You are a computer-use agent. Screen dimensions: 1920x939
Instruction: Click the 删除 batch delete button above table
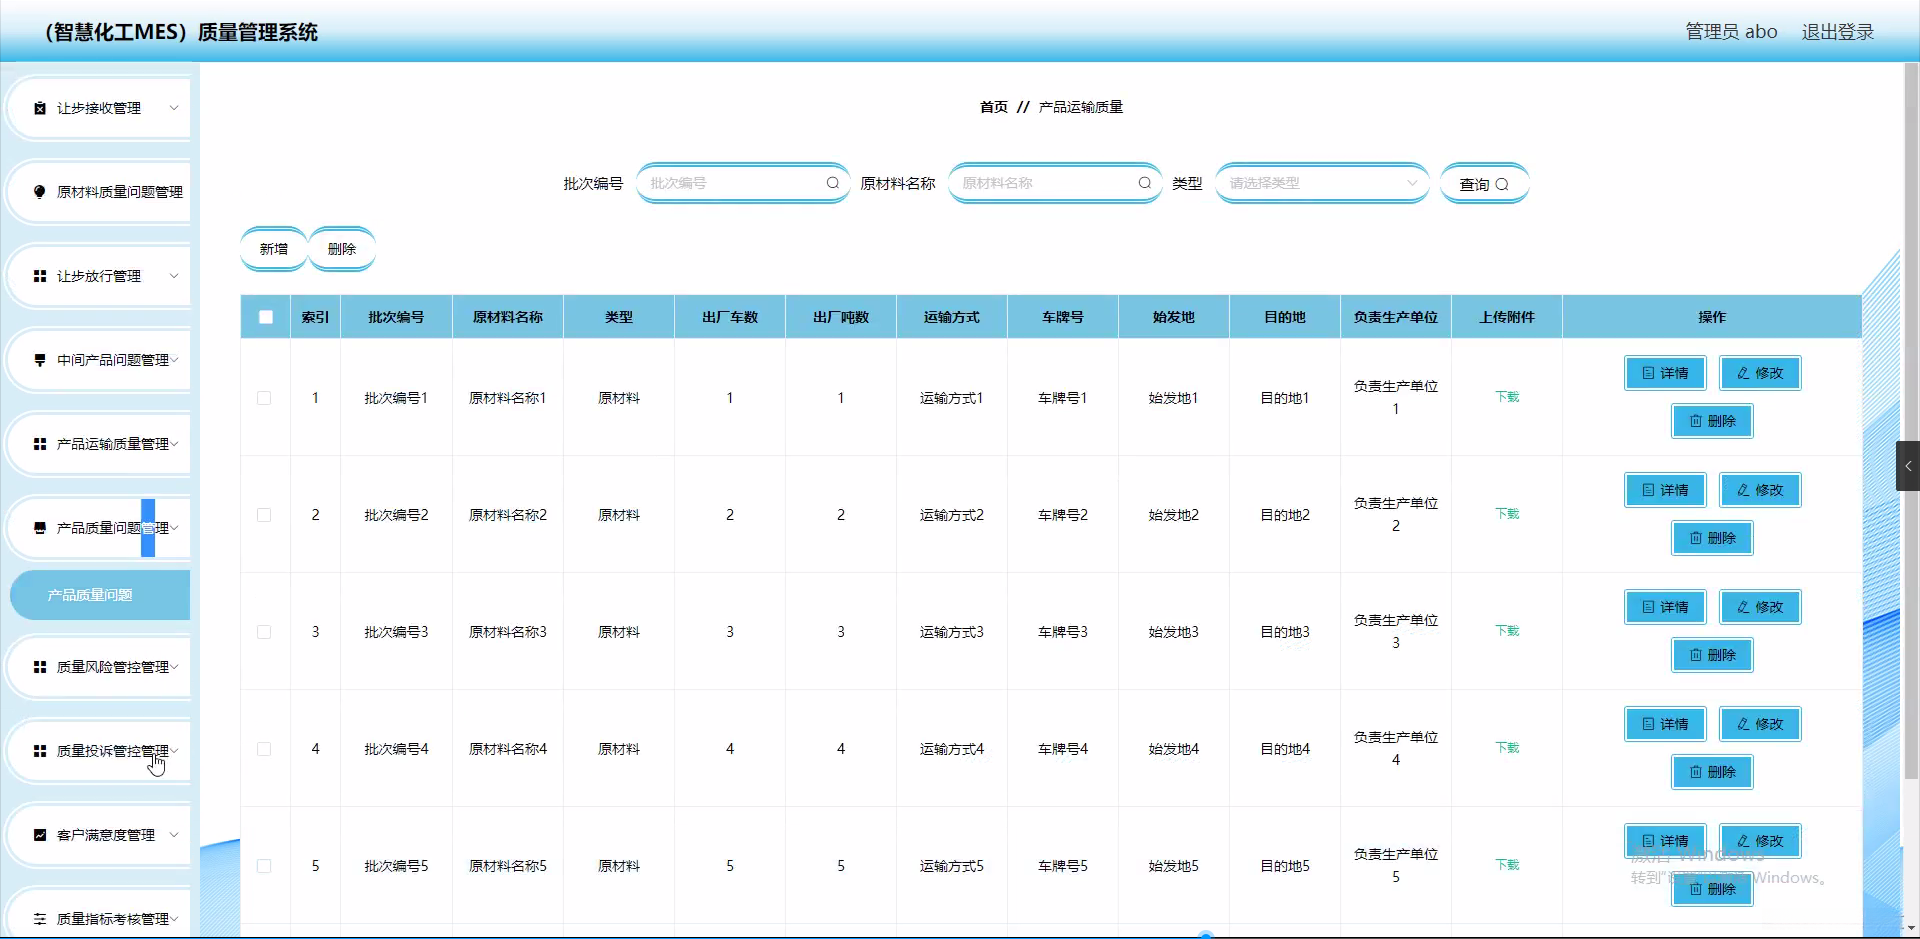pyautogui.click(x=342, y=249)
